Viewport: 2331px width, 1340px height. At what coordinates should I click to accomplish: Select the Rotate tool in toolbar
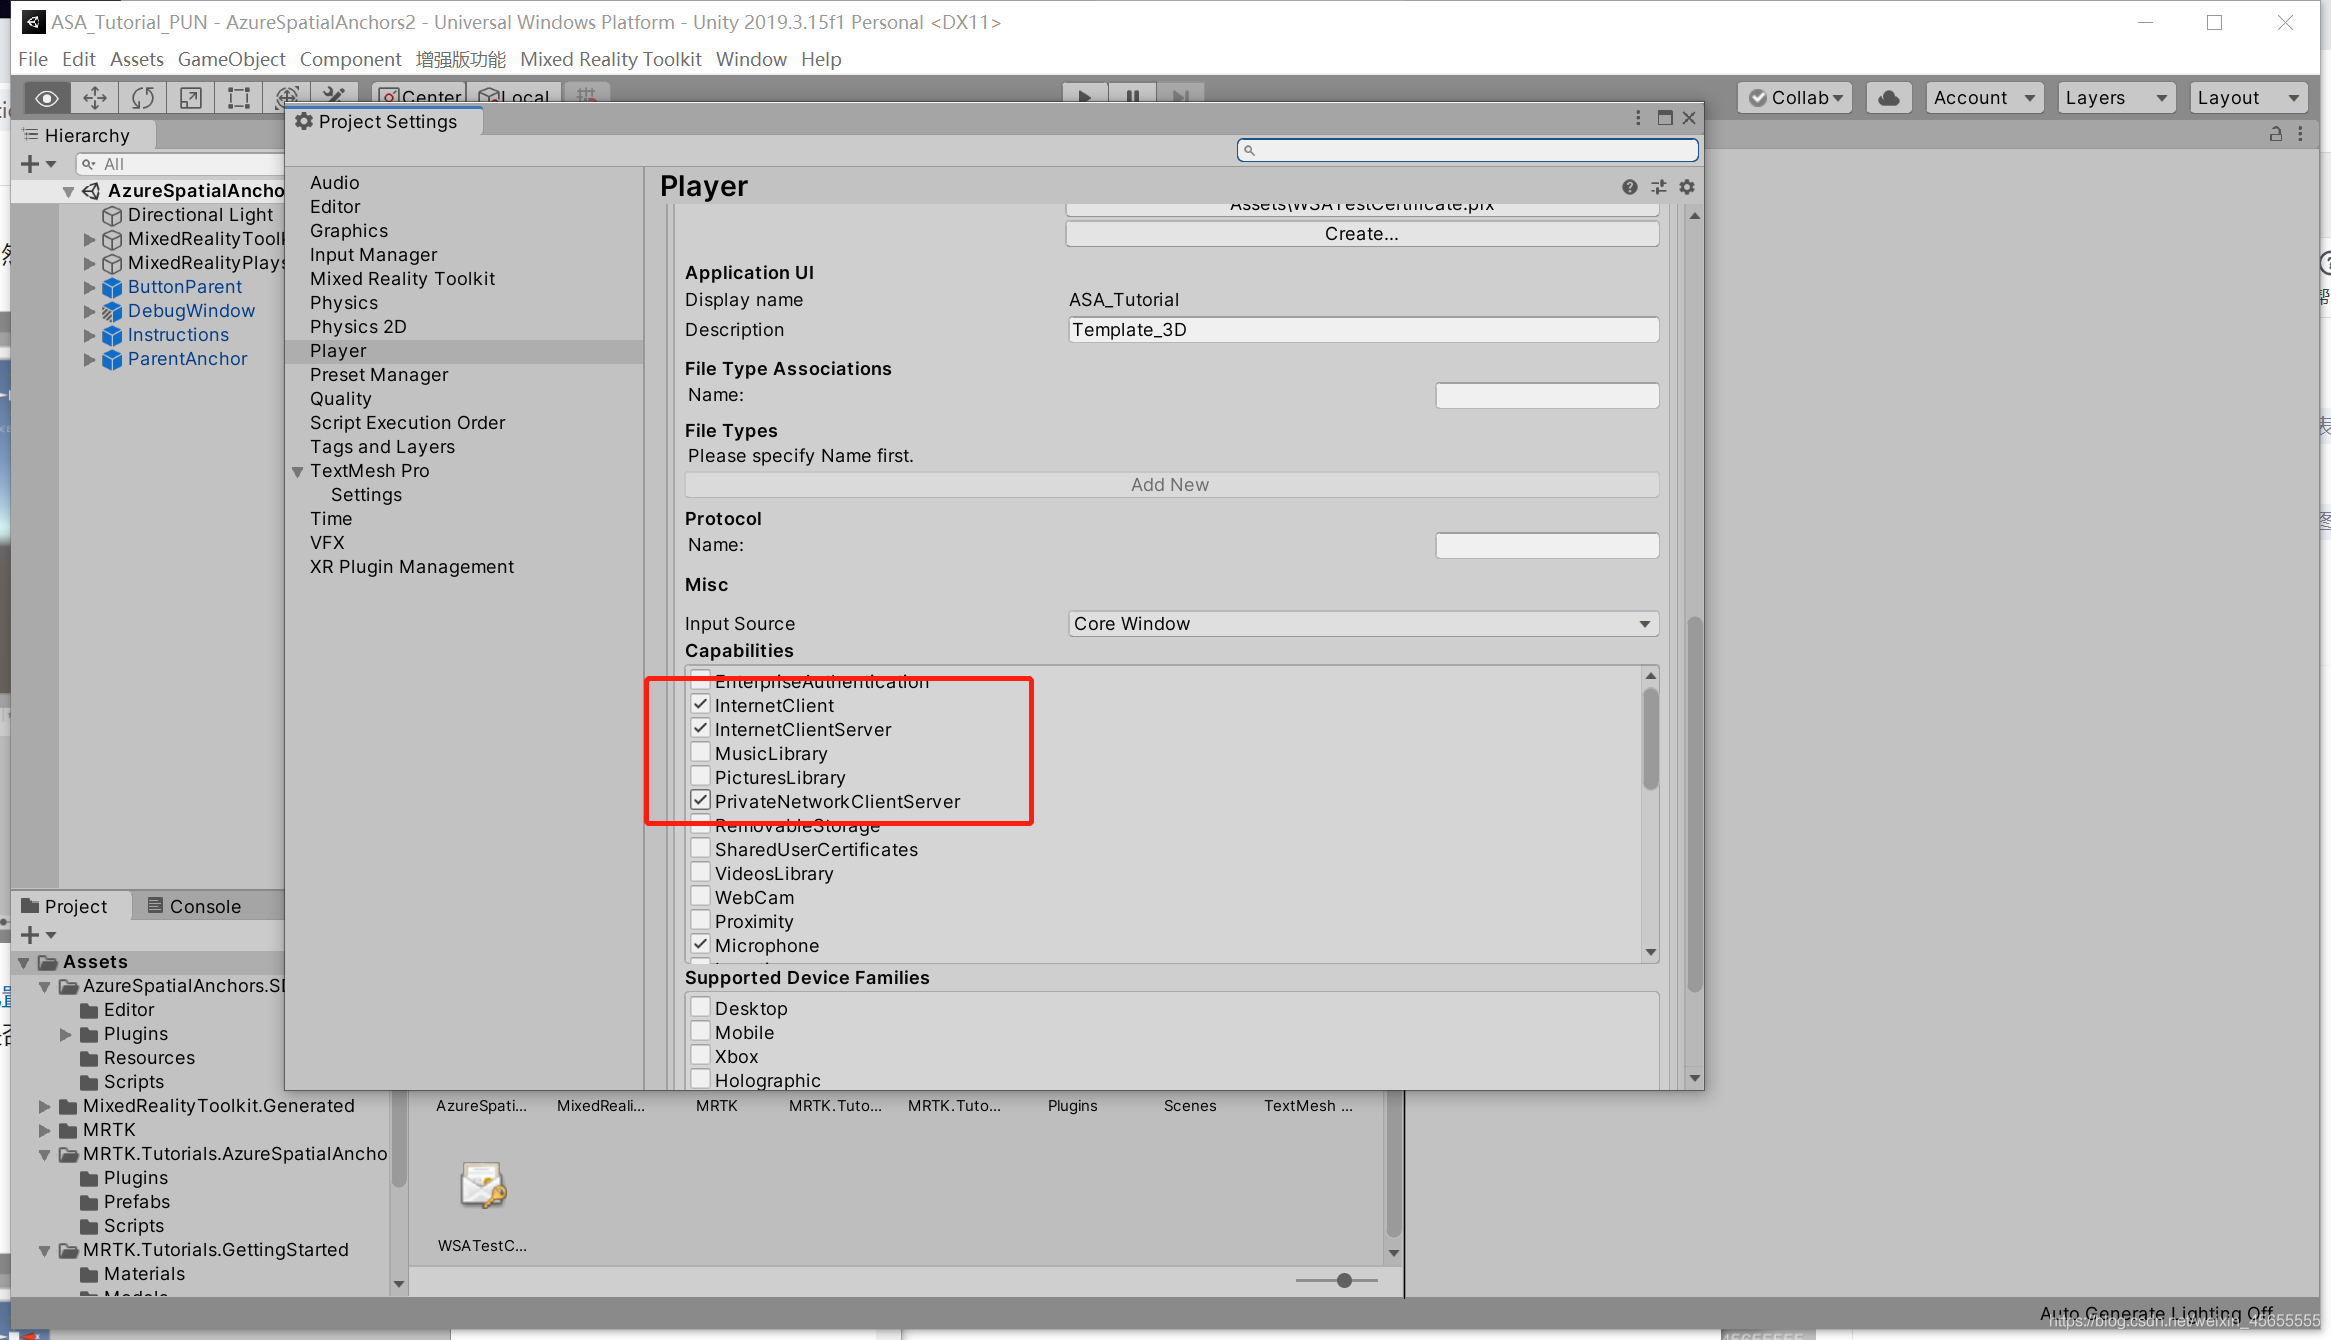tap(143, 97)
